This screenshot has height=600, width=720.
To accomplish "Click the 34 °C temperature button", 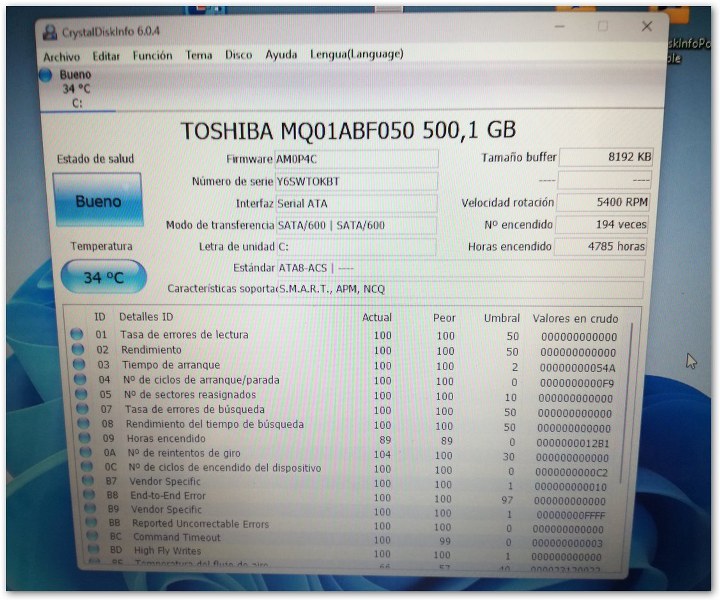I will pyautogui.click(x=104, y=277).
